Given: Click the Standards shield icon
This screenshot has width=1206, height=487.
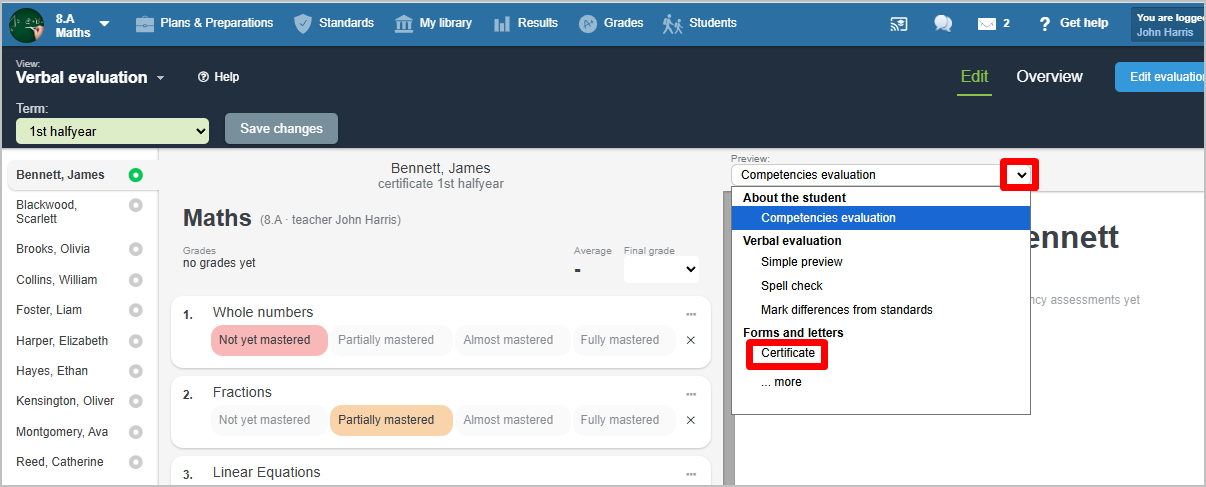Looking at the screenshot, I should point(303,23).
